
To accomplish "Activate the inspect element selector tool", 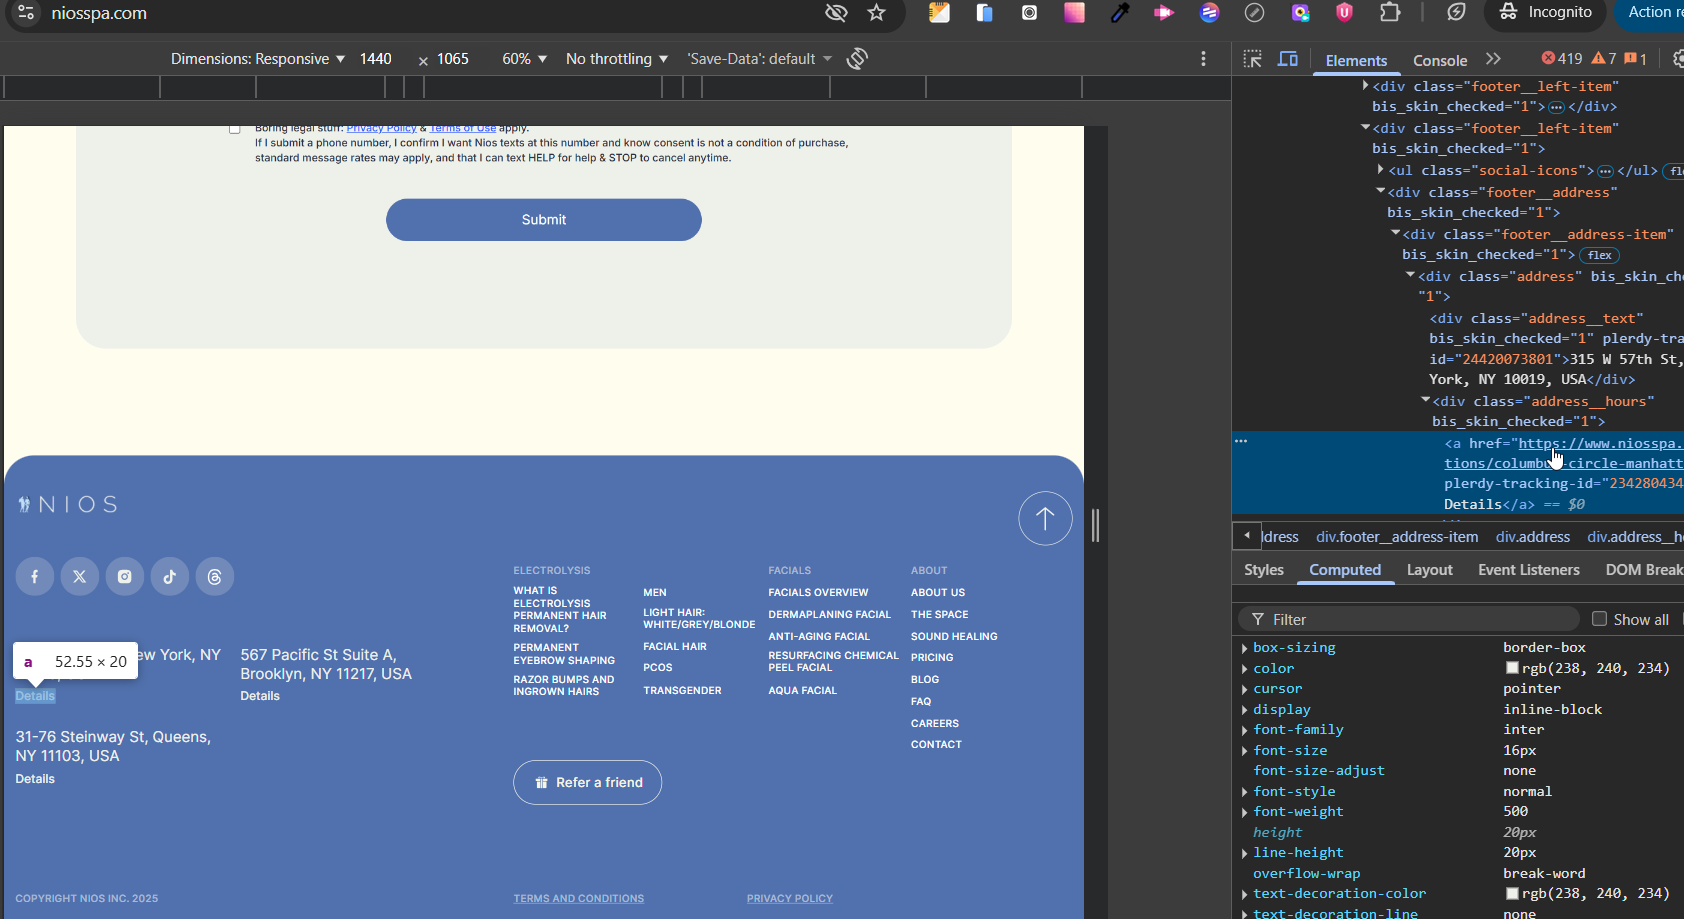I will coord(1252,59).
